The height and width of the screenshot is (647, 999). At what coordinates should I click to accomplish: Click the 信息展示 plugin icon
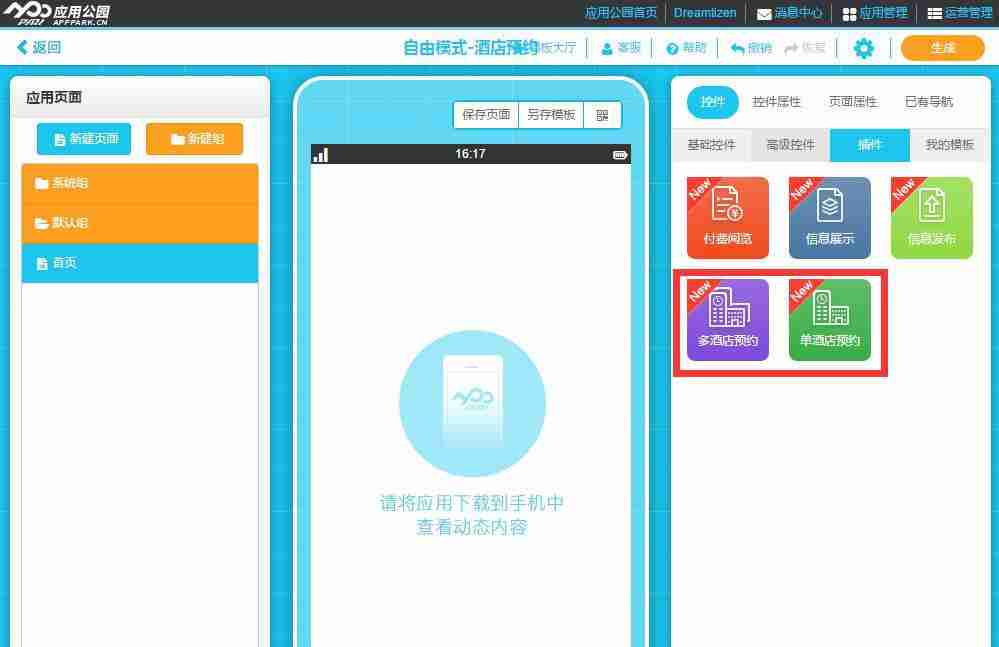[x=829, y=217]
